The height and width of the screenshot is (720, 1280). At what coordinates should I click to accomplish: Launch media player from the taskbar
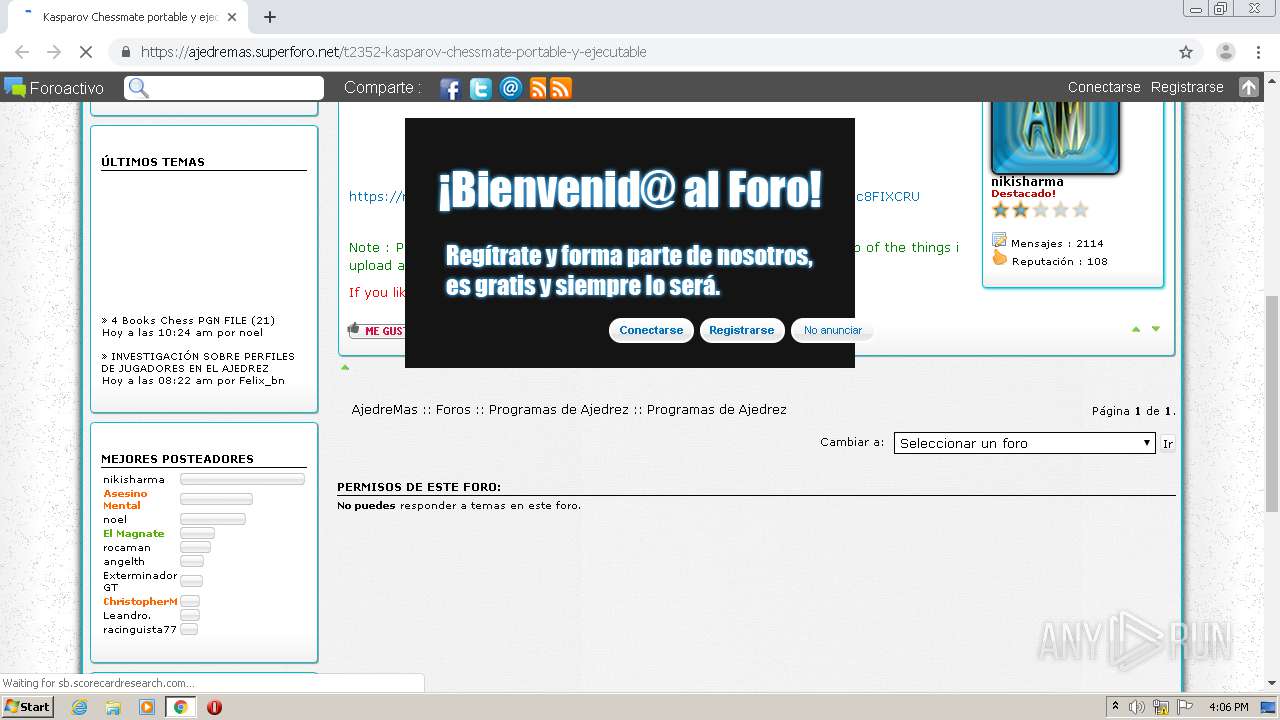[x=147, y=707]
